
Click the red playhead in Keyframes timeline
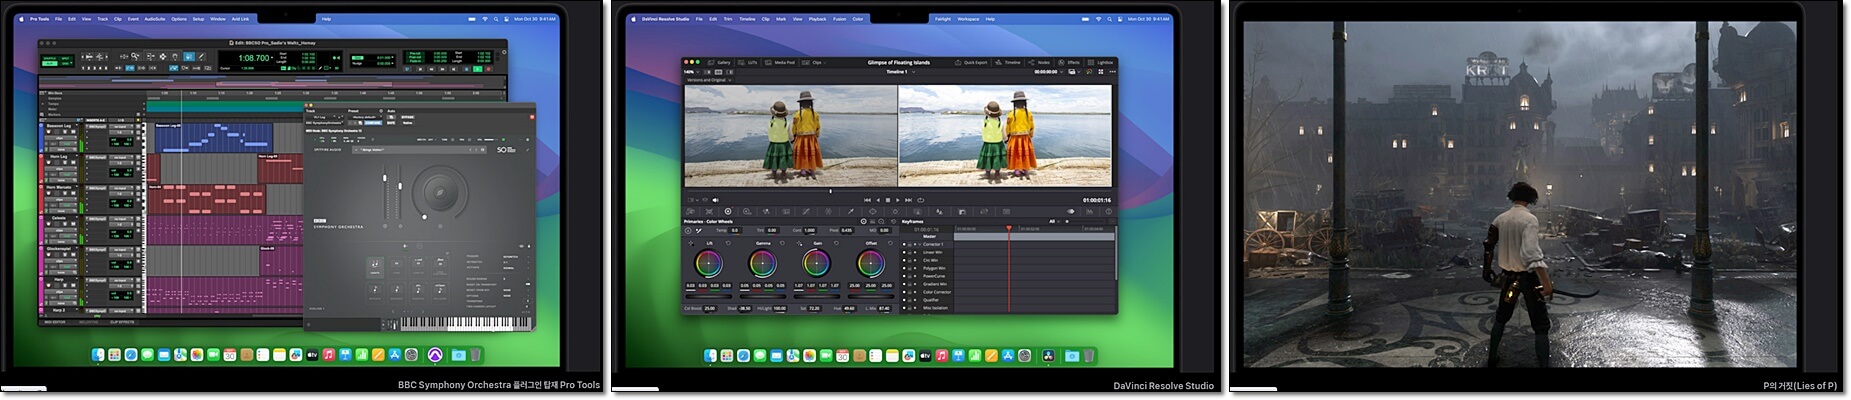(x=1009, y=229)
